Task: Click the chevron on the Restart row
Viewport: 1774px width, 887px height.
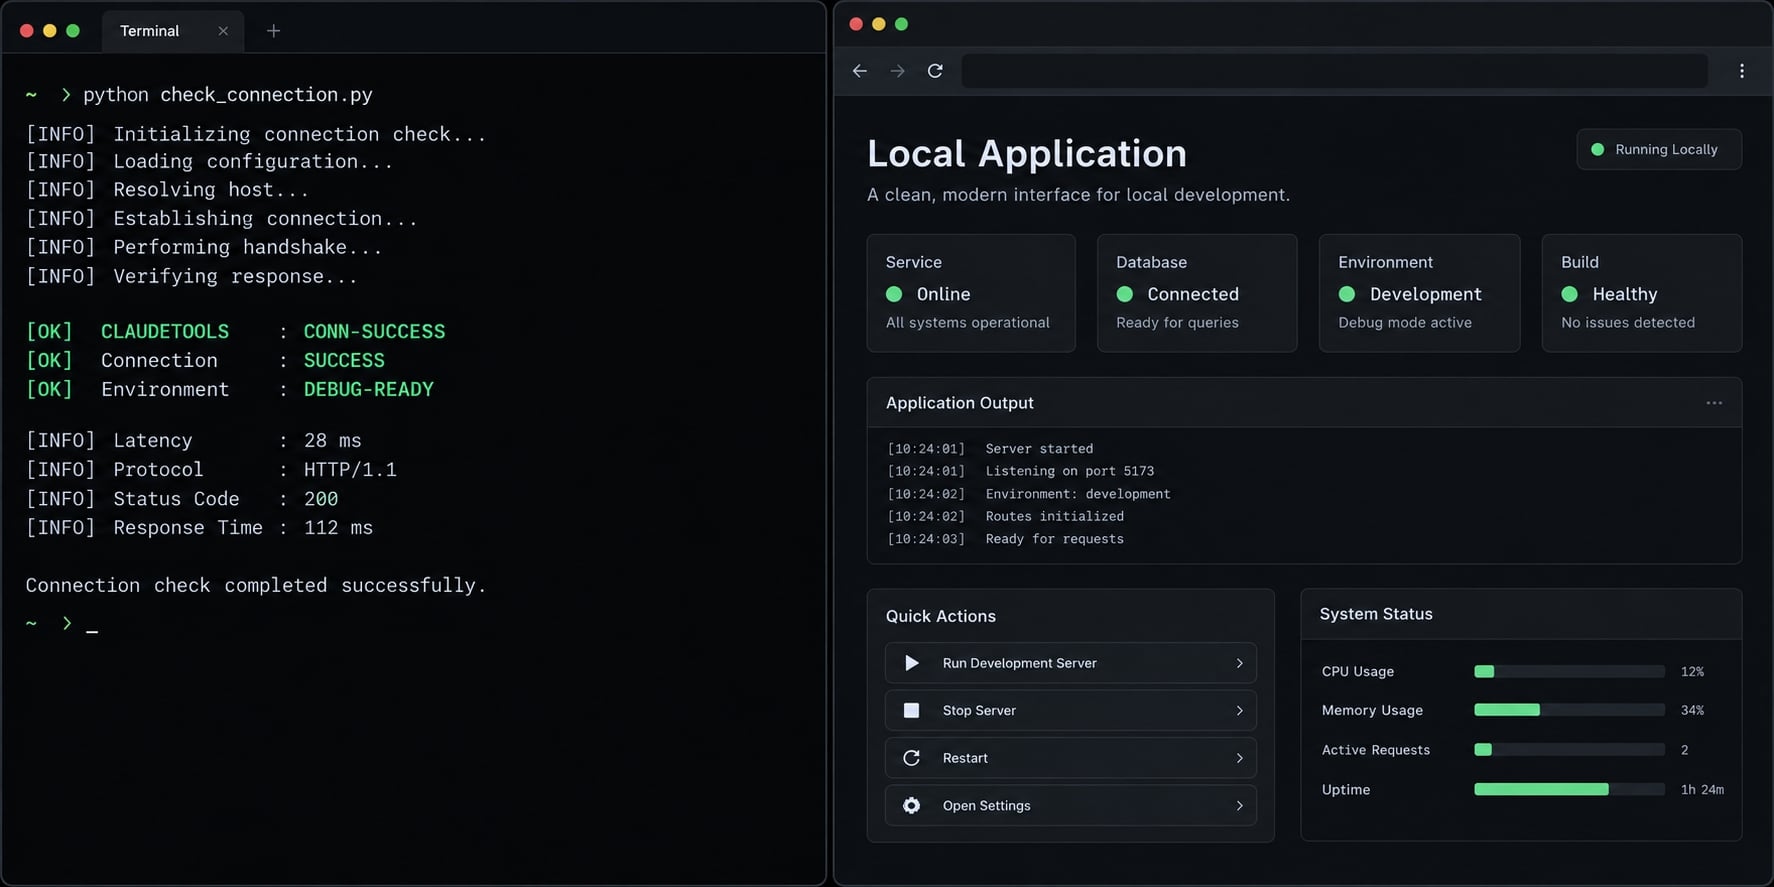Action: point(1239,758)
